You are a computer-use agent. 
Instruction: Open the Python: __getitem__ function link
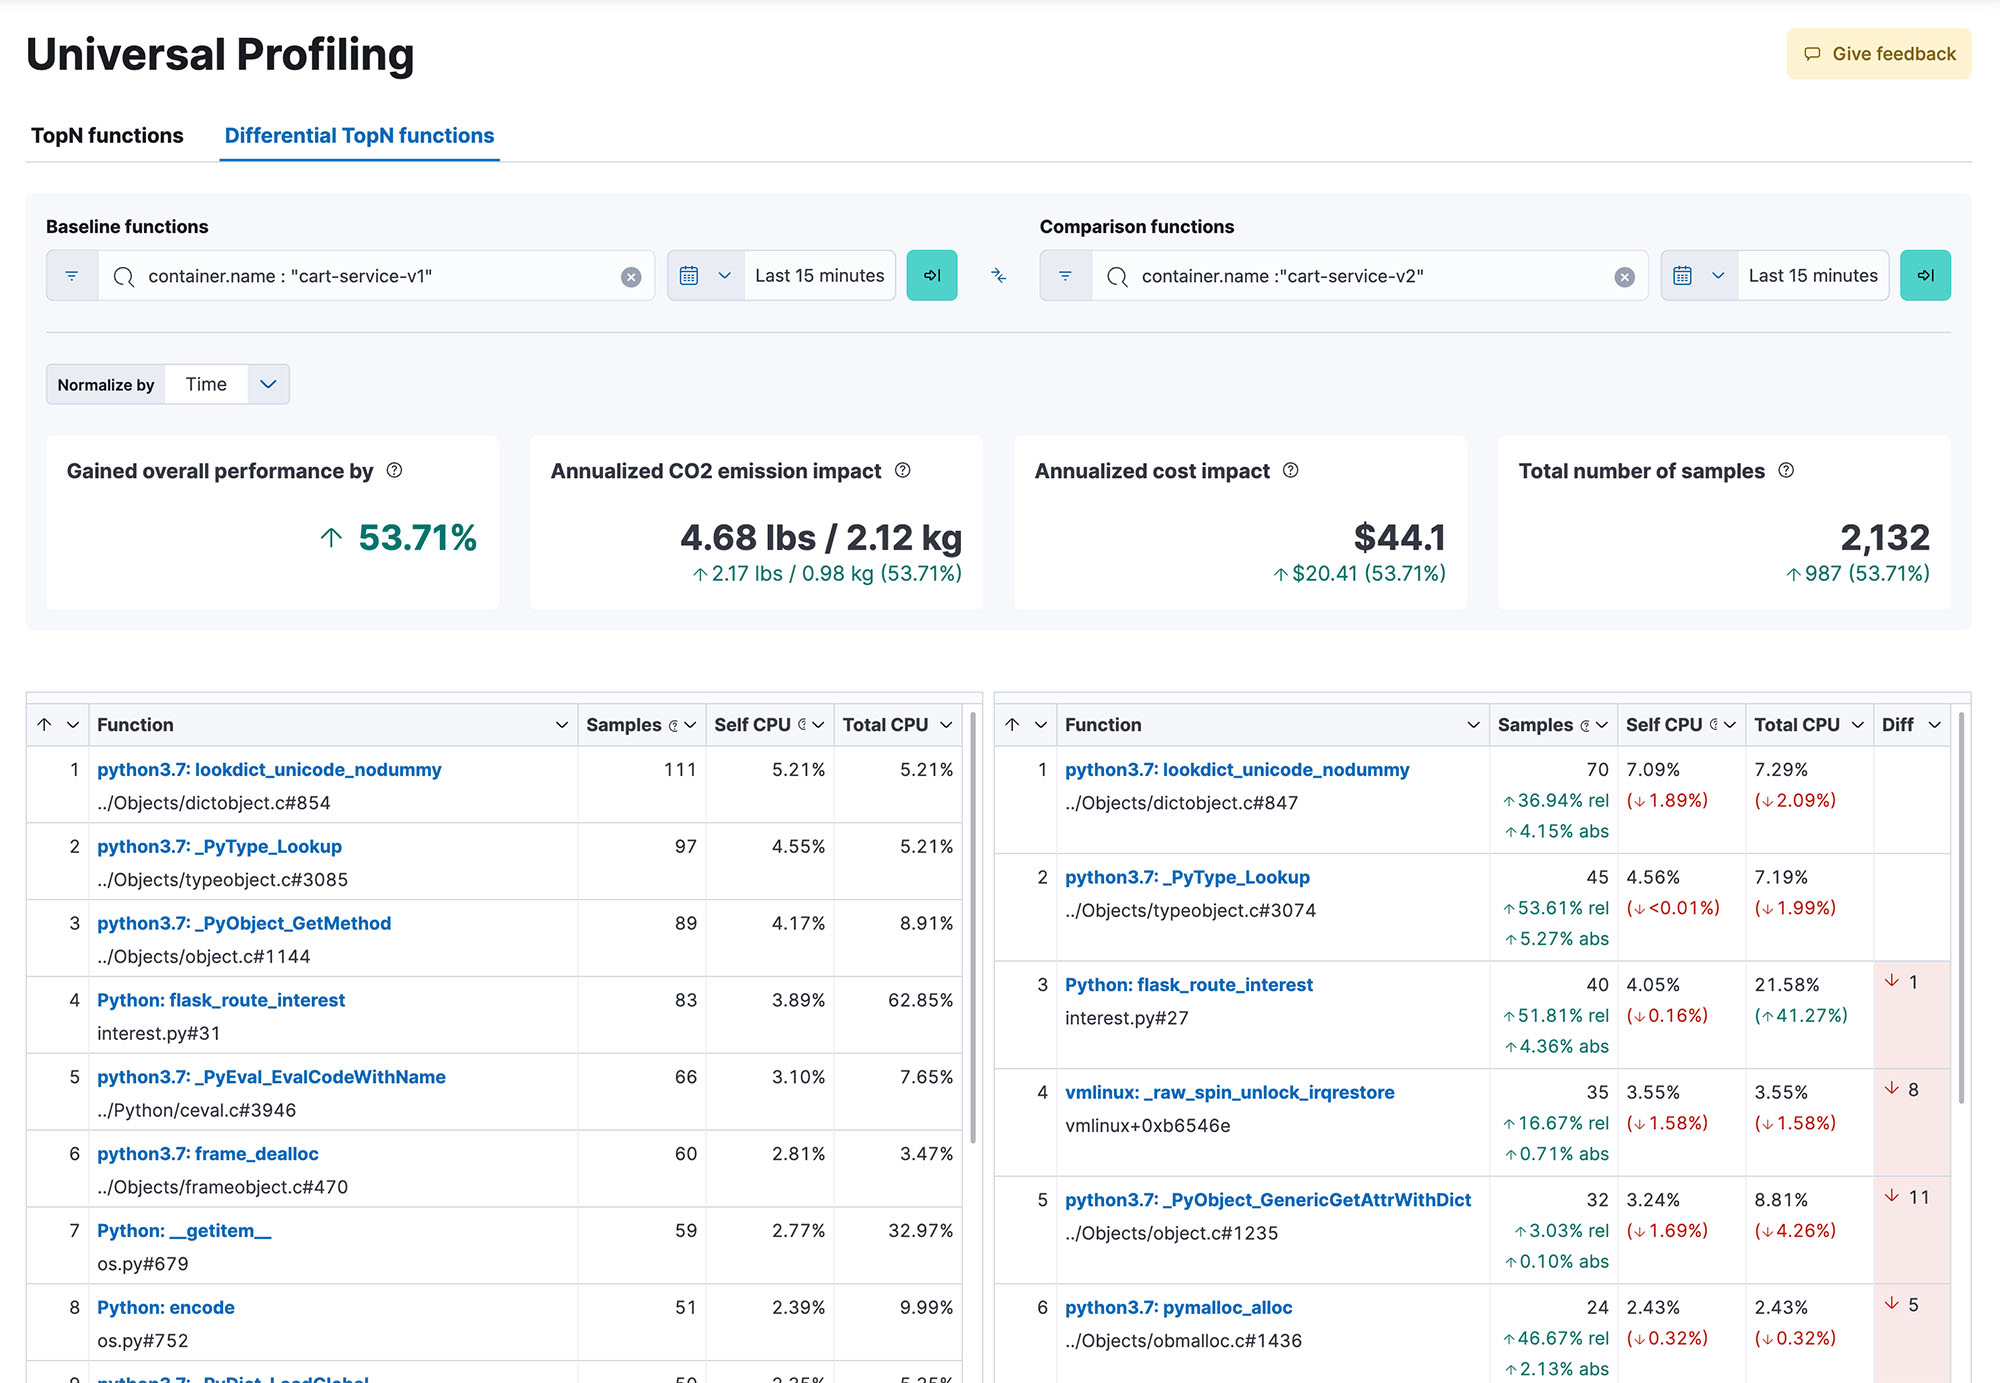[x=184, y=1232]
